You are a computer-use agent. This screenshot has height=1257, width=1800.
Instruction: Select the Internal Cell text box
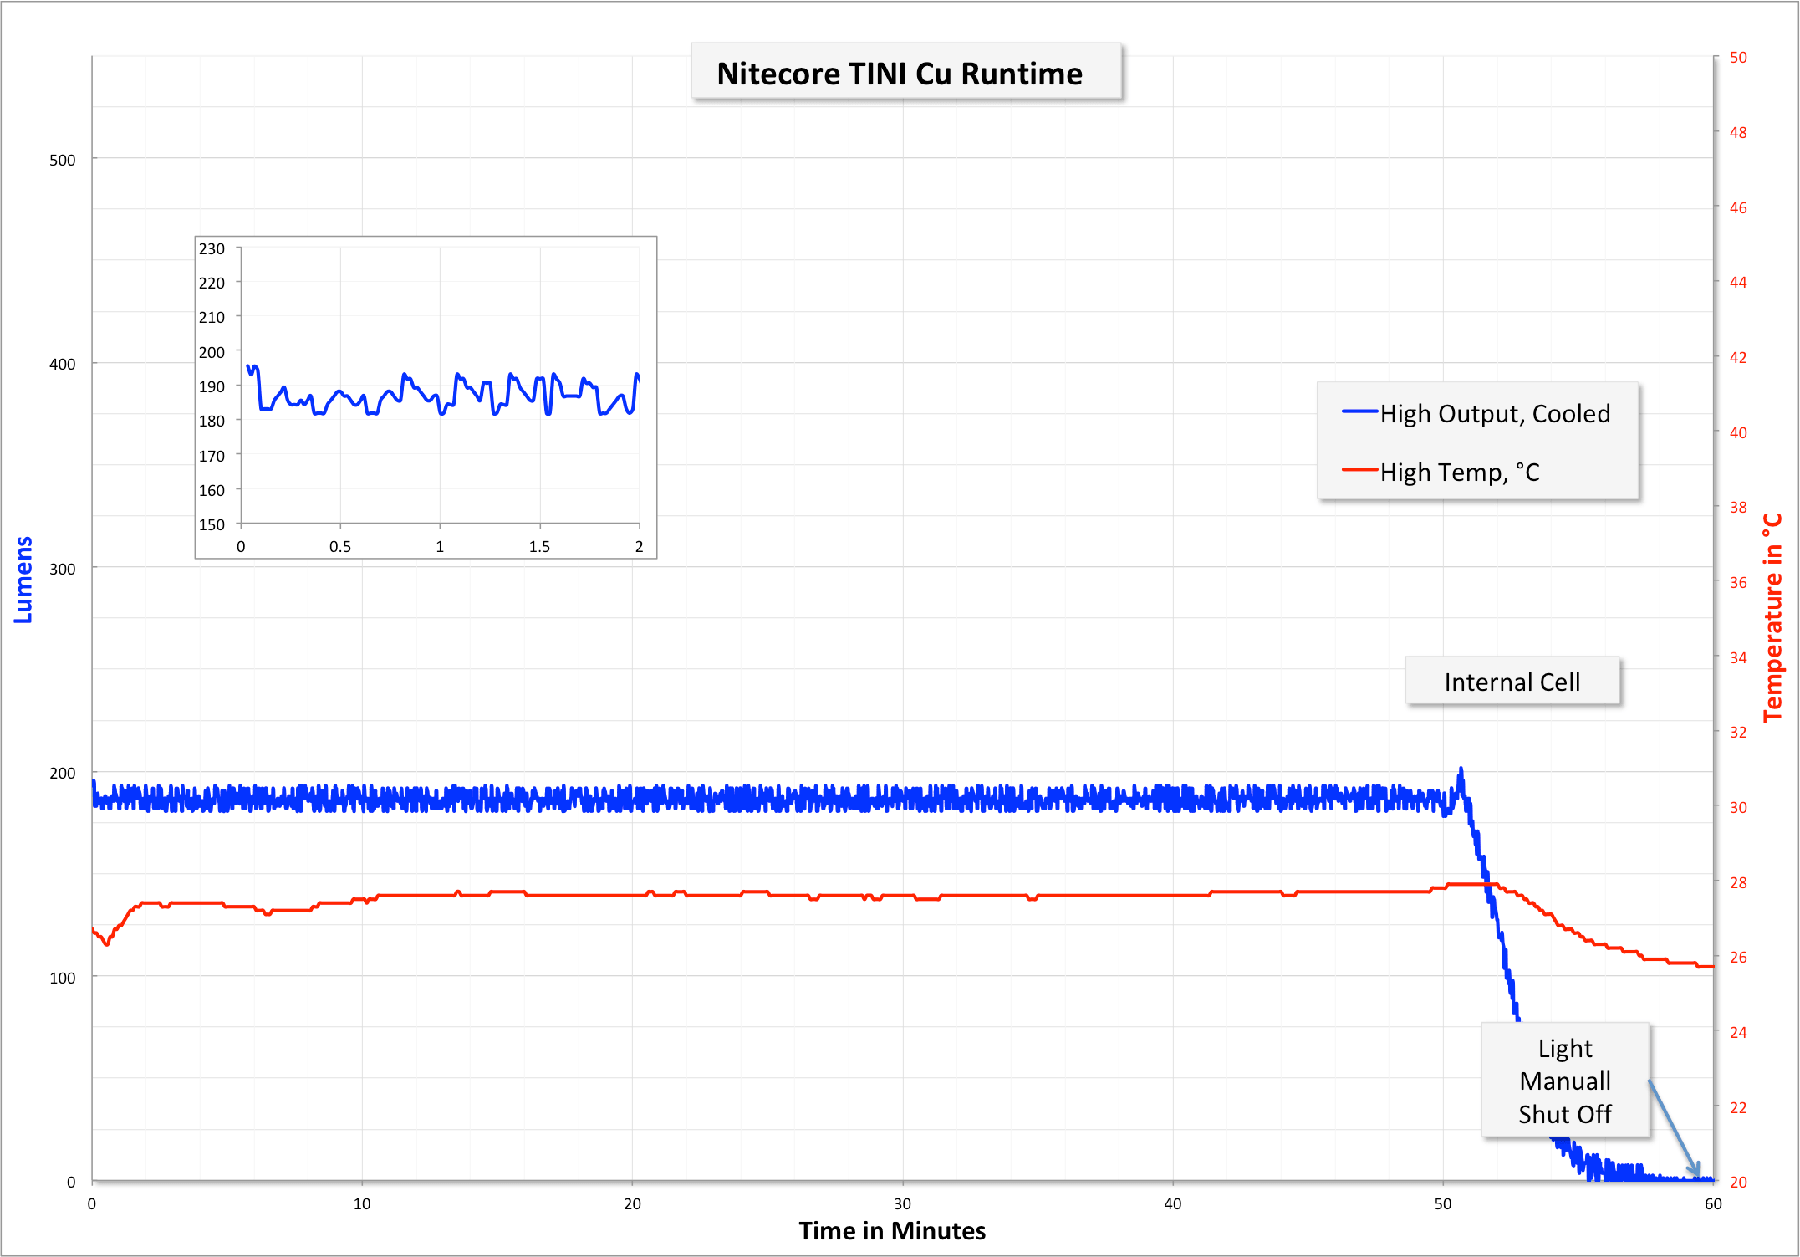[1511, 682]
